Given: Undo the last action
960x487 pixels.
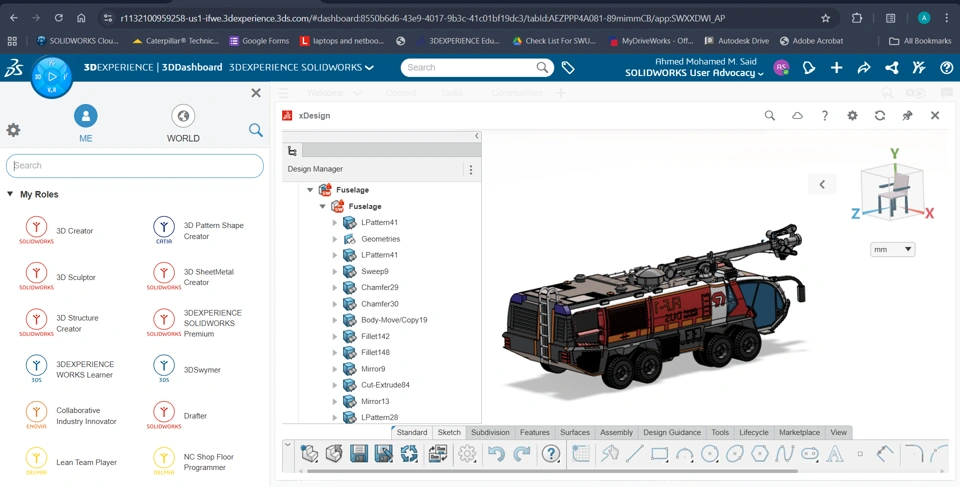Looking at the screenshot, I should coord(496,453).
